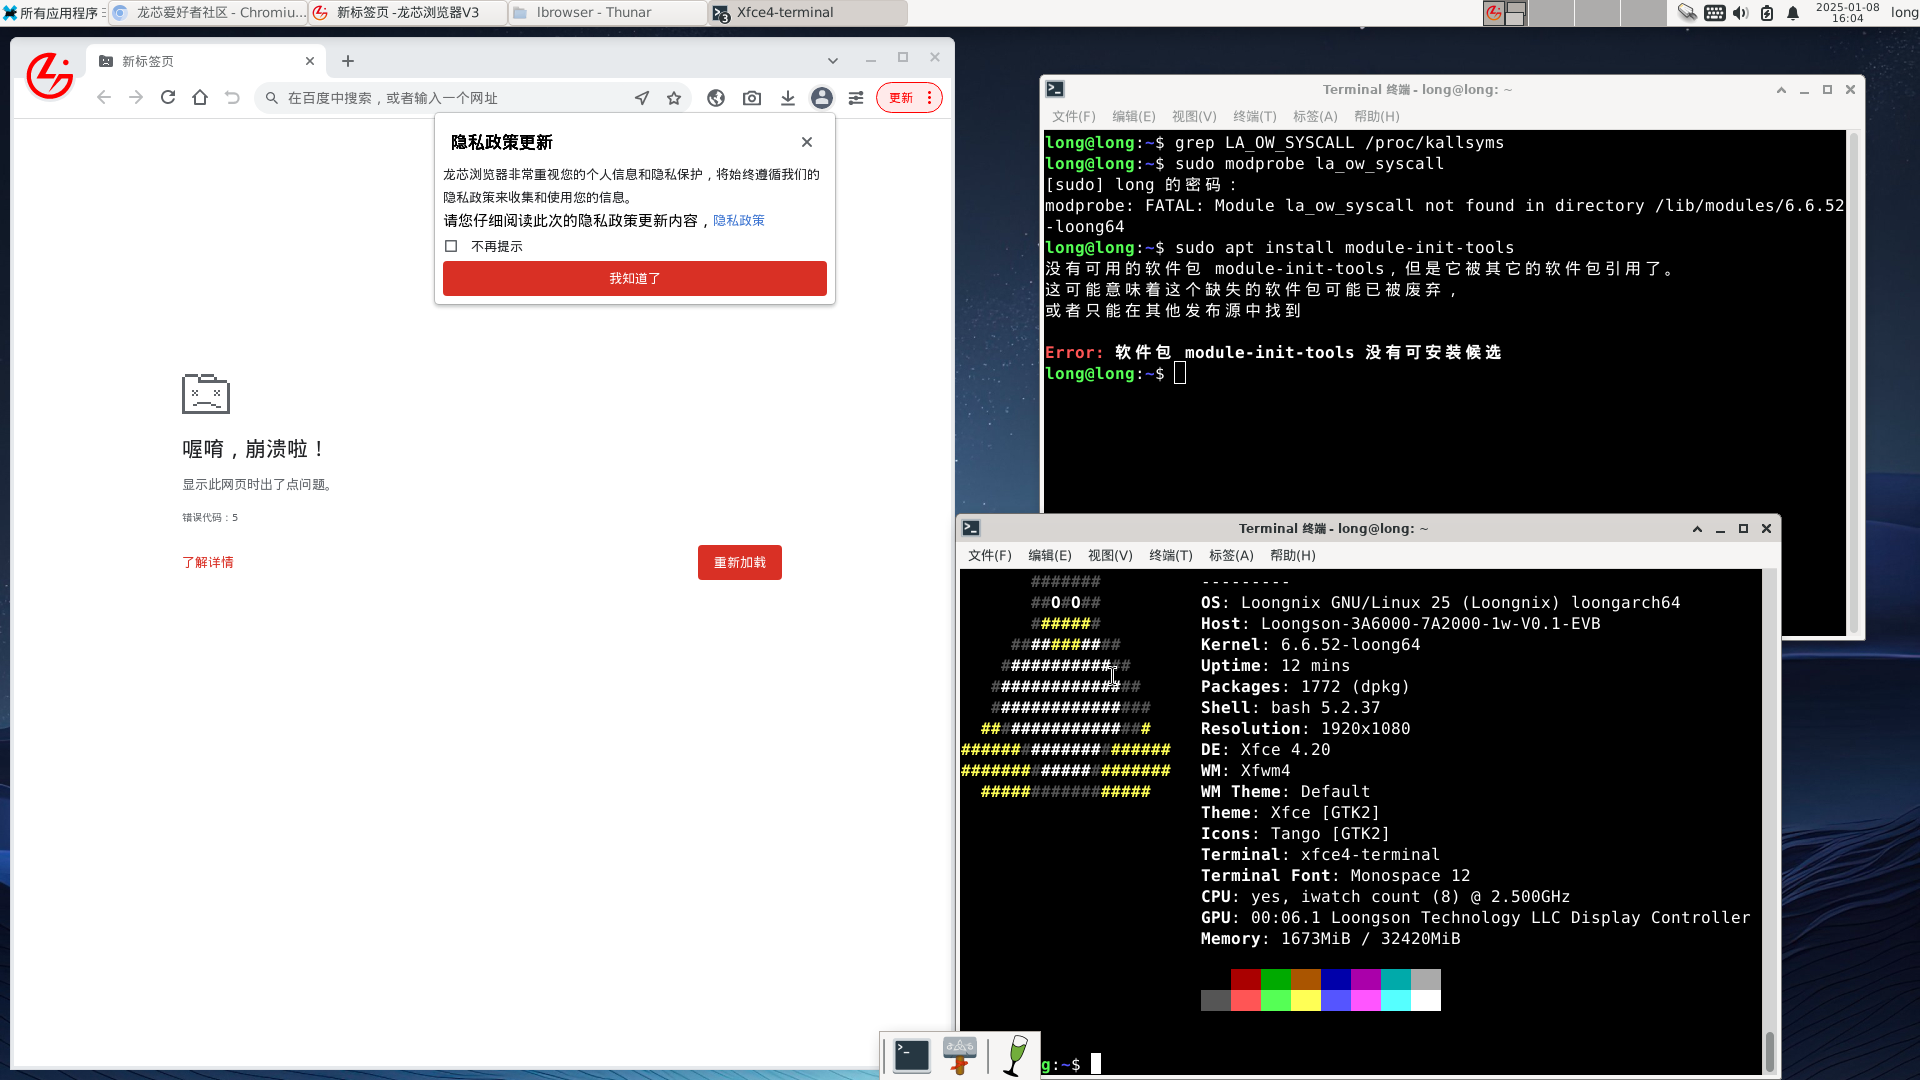Open the battery power manager tray icon
1920x1080 pixels.
pos(1767,13)
